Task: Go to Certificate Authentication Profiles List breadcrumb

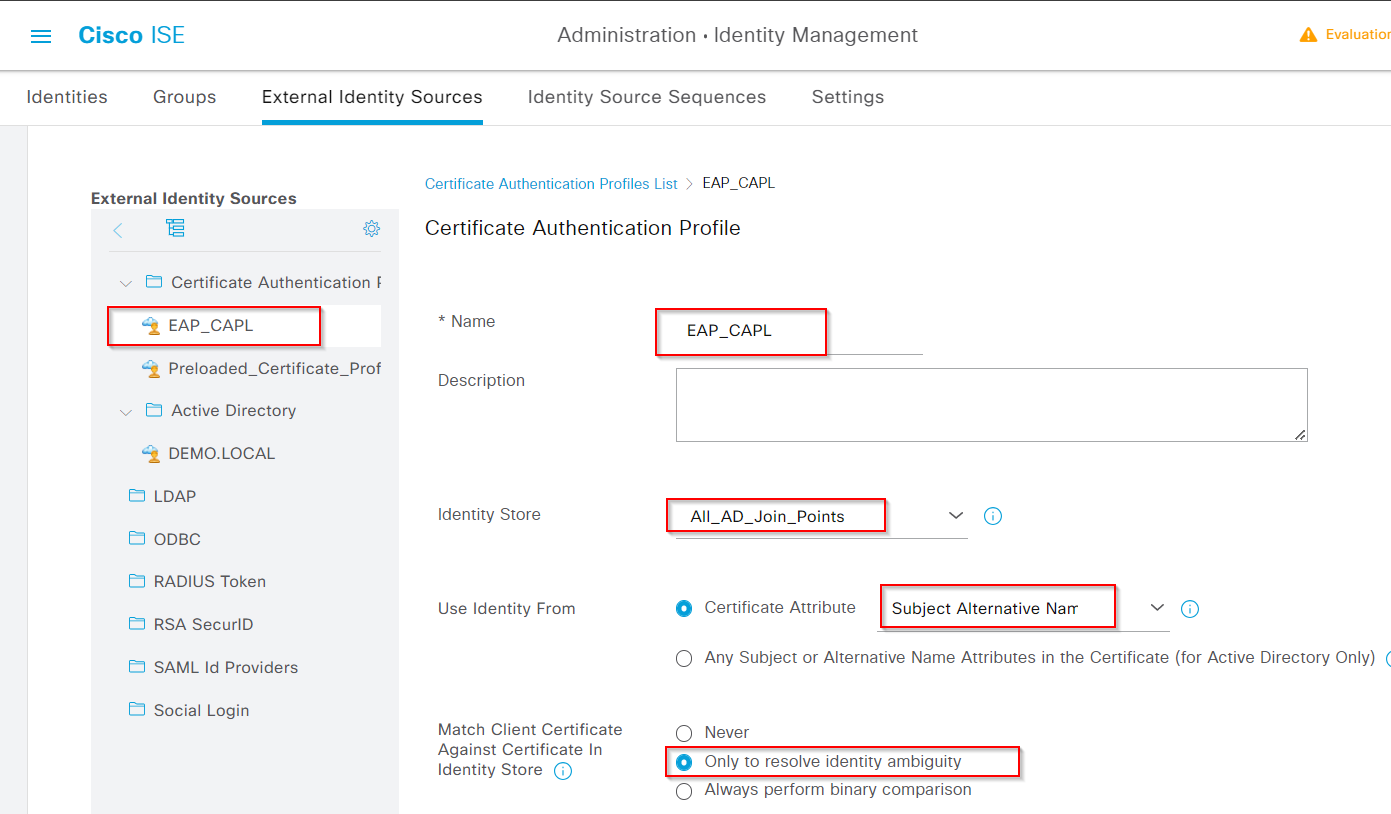Action: 551,184
